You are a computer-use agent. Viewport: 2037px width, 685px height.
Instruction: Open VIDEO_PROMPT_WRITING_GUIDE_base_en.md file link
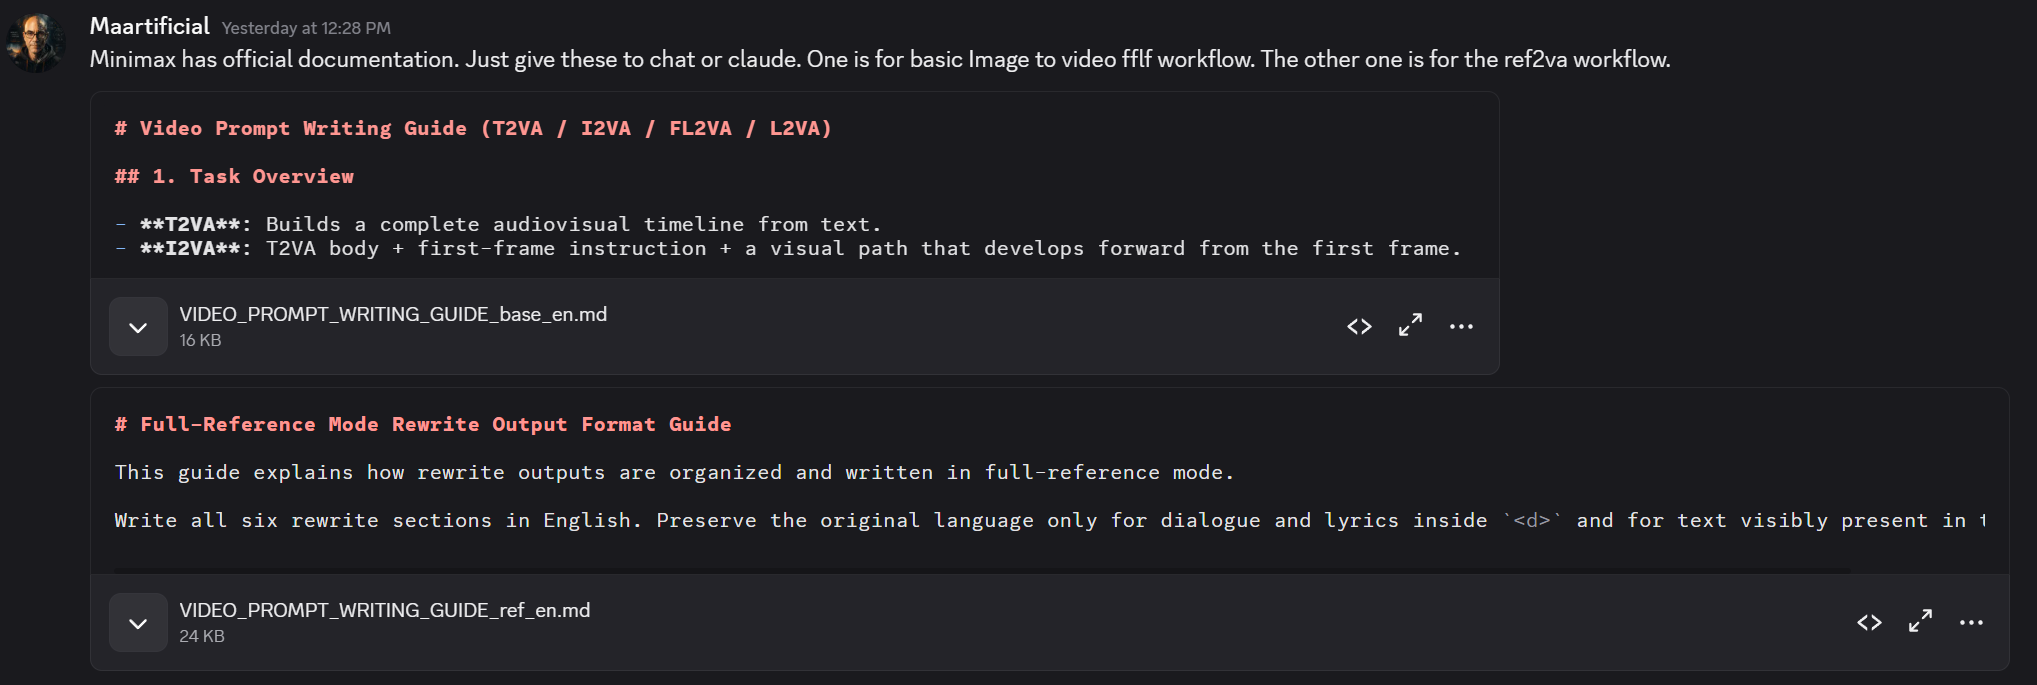click(393, 314)
